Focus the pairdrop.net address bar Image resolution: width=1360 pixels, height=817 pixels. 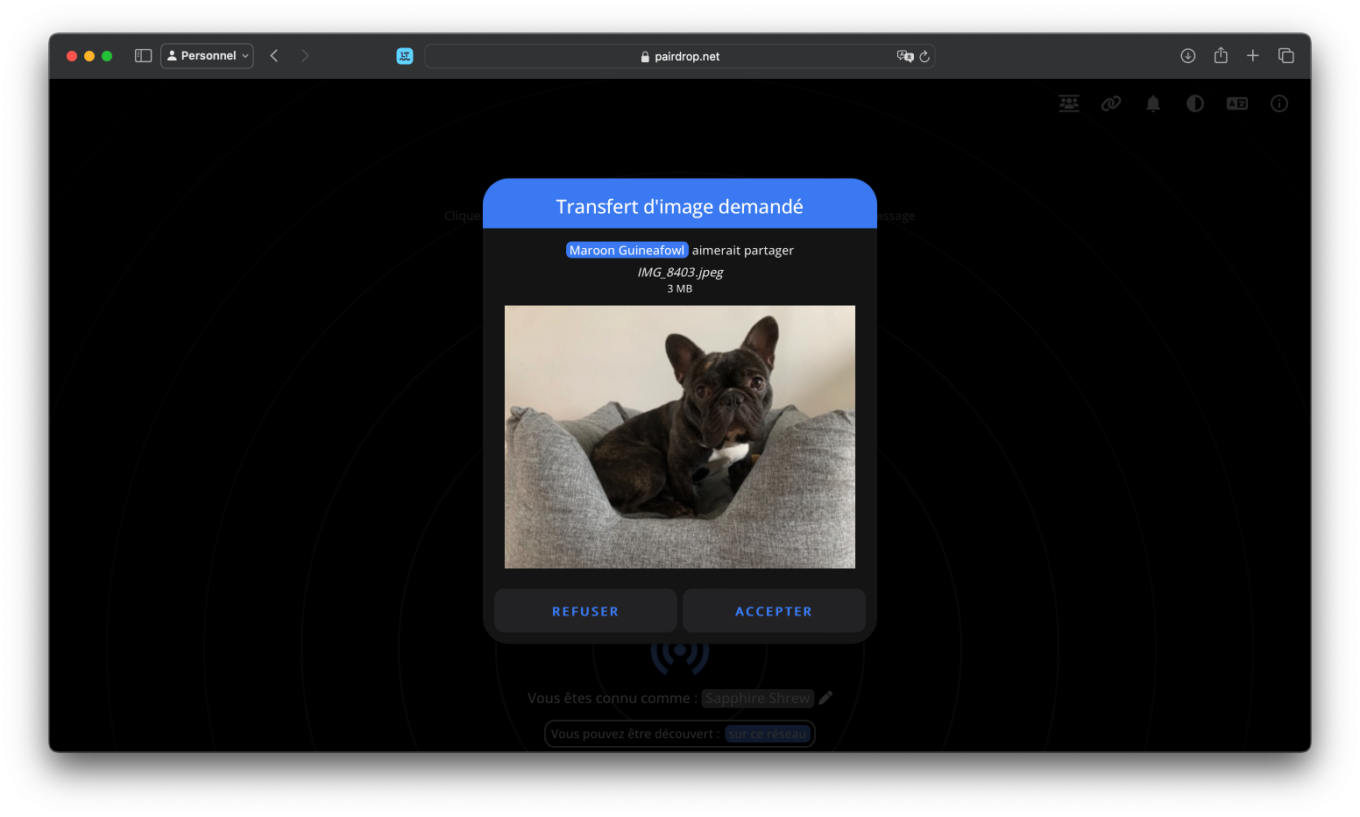pos(680,56)
